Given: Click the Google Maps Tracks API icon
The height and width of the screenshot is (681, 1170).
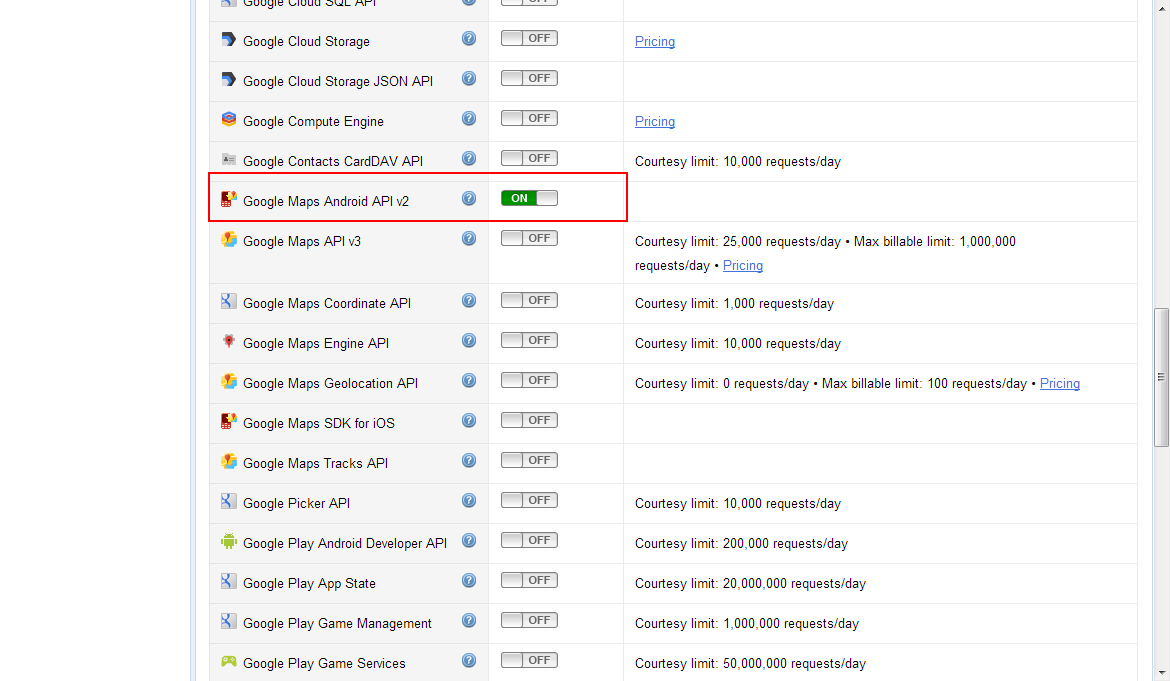Looking at the screenshot, I should (x=228, y=462).
